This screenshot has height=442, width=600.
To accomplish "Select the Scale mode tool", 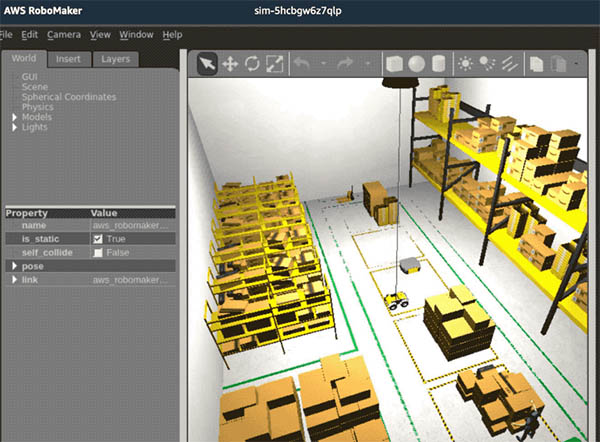I will (275, 64).
